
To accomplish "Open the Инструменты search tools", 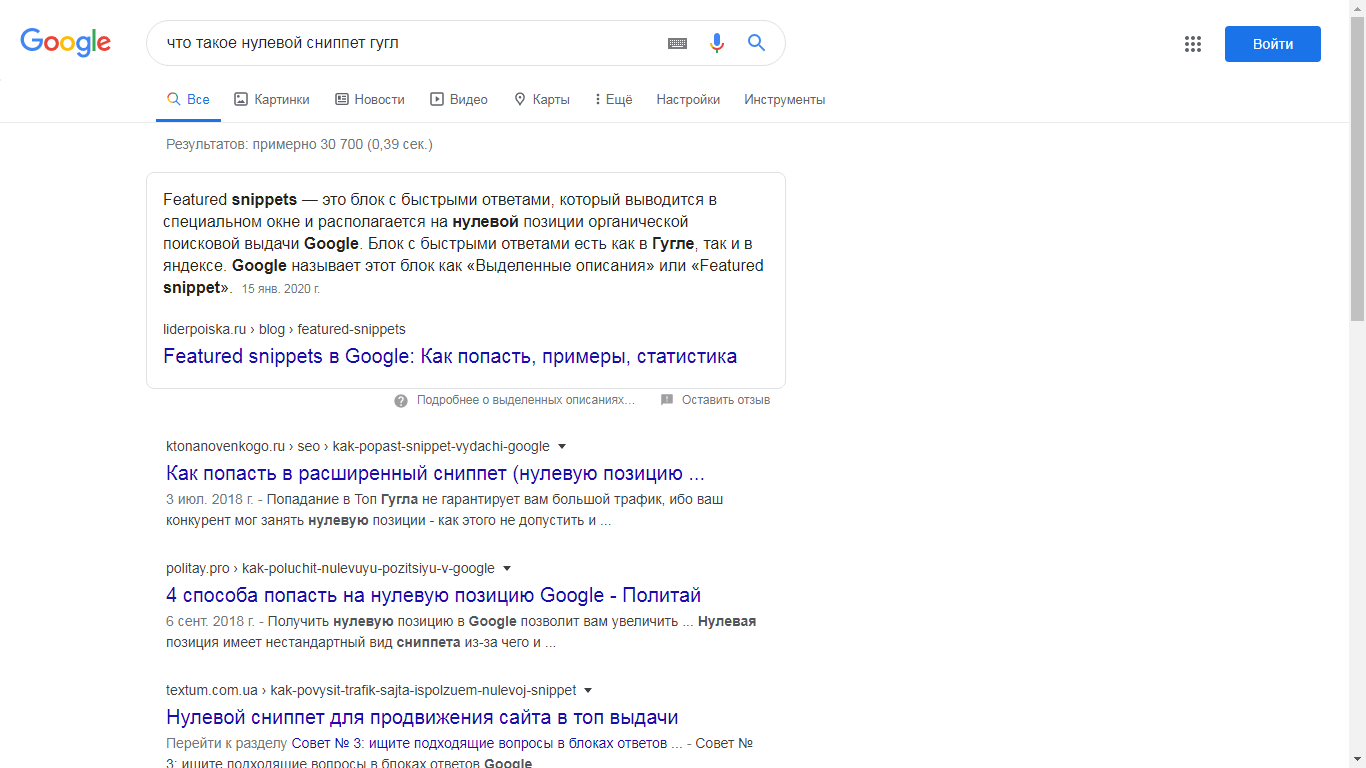I will click(x=785, y=100).
